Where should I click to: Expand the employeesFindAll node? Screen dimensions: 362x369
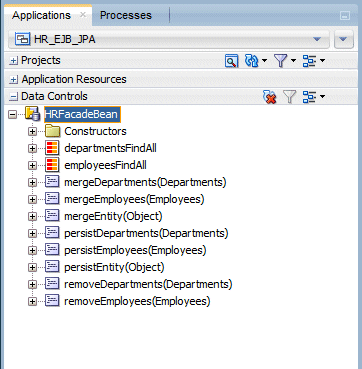pyautogui.click(x=32, y=165)
